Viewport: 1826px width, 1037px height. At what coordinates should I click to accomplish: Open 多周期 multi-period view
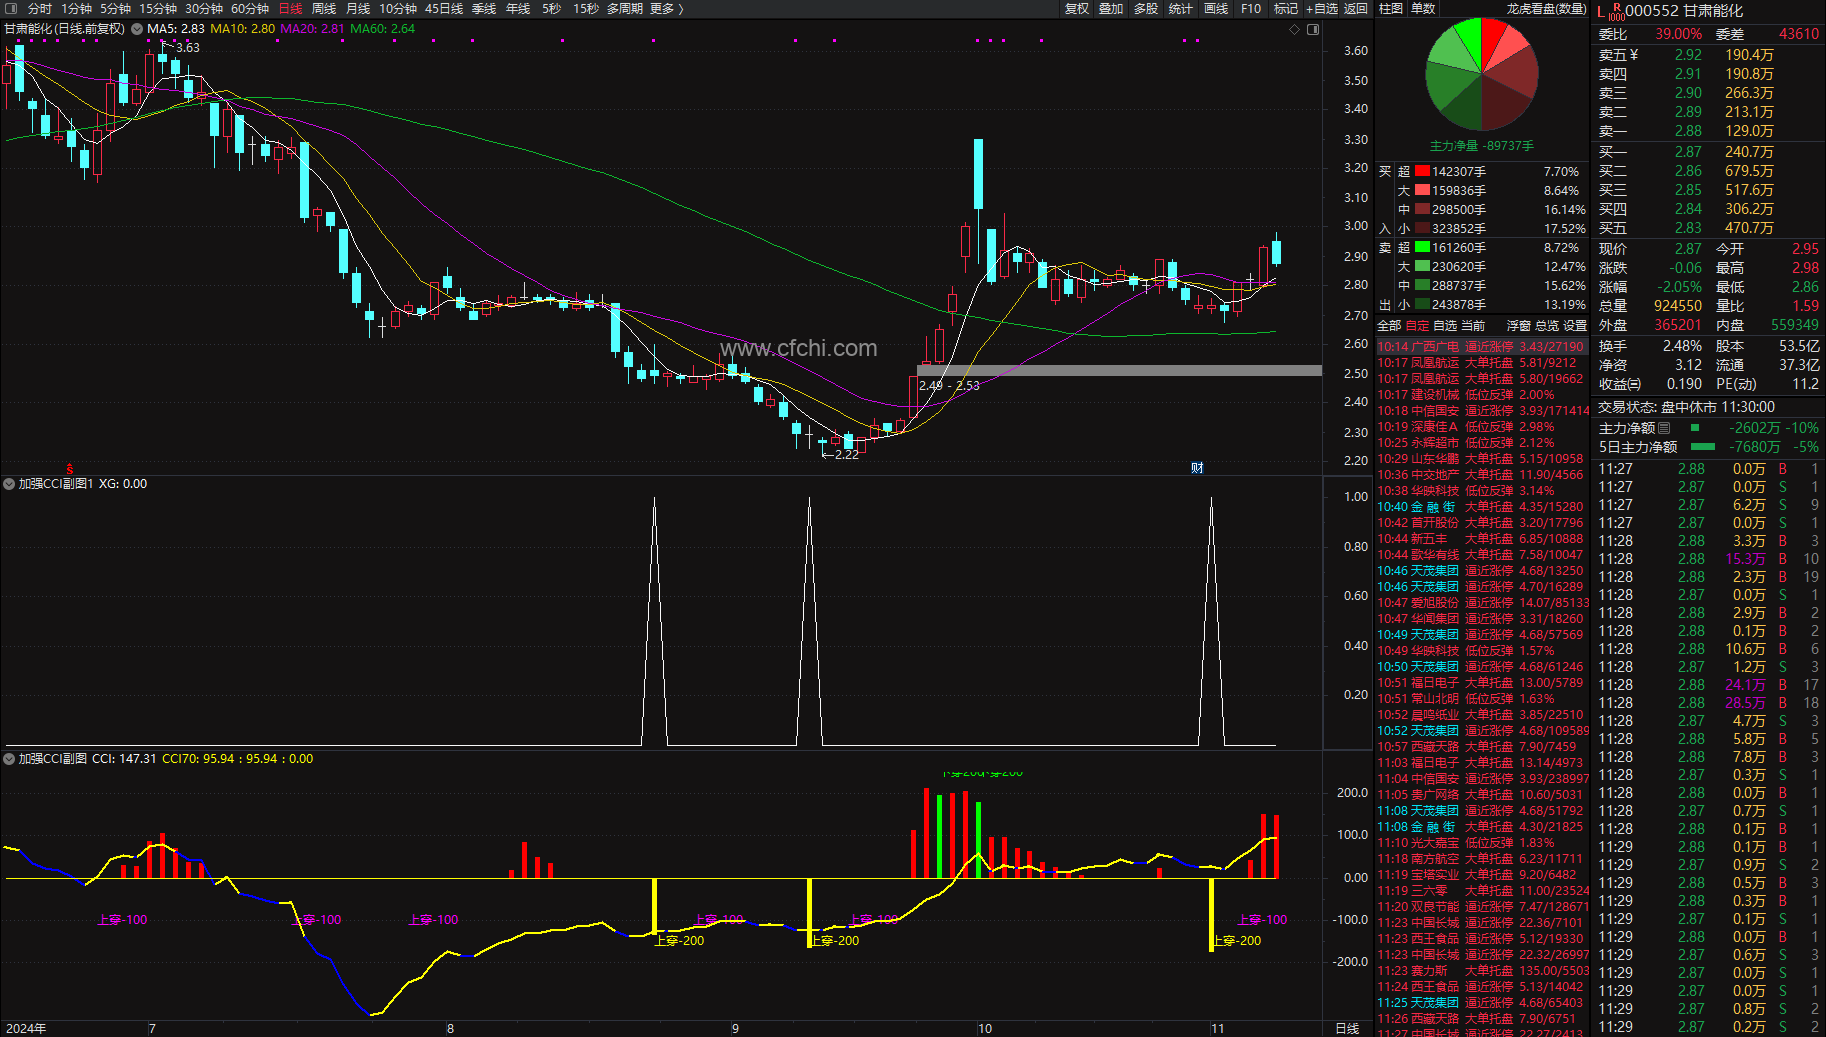coord(625,8)
